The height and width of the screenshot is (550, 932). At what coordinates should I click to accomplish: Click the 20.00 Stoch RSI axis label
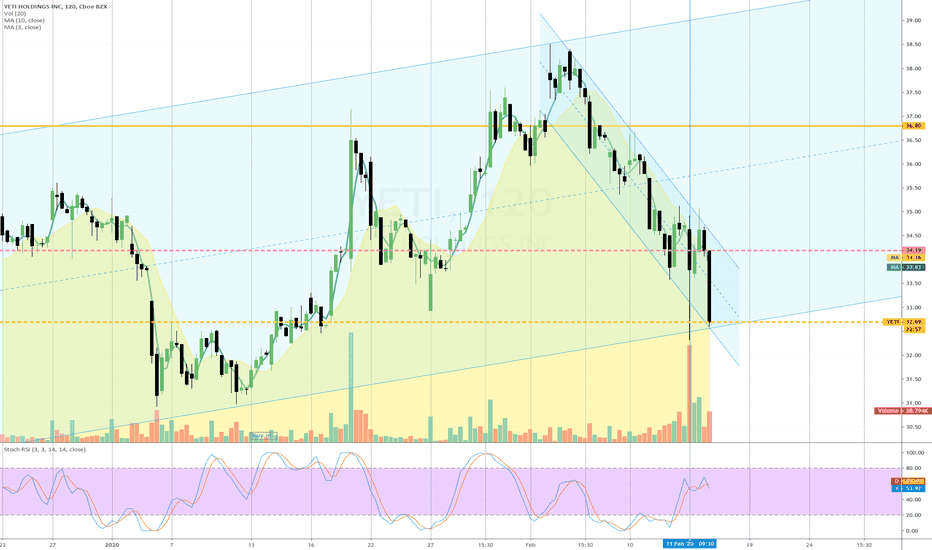(913, 515)
